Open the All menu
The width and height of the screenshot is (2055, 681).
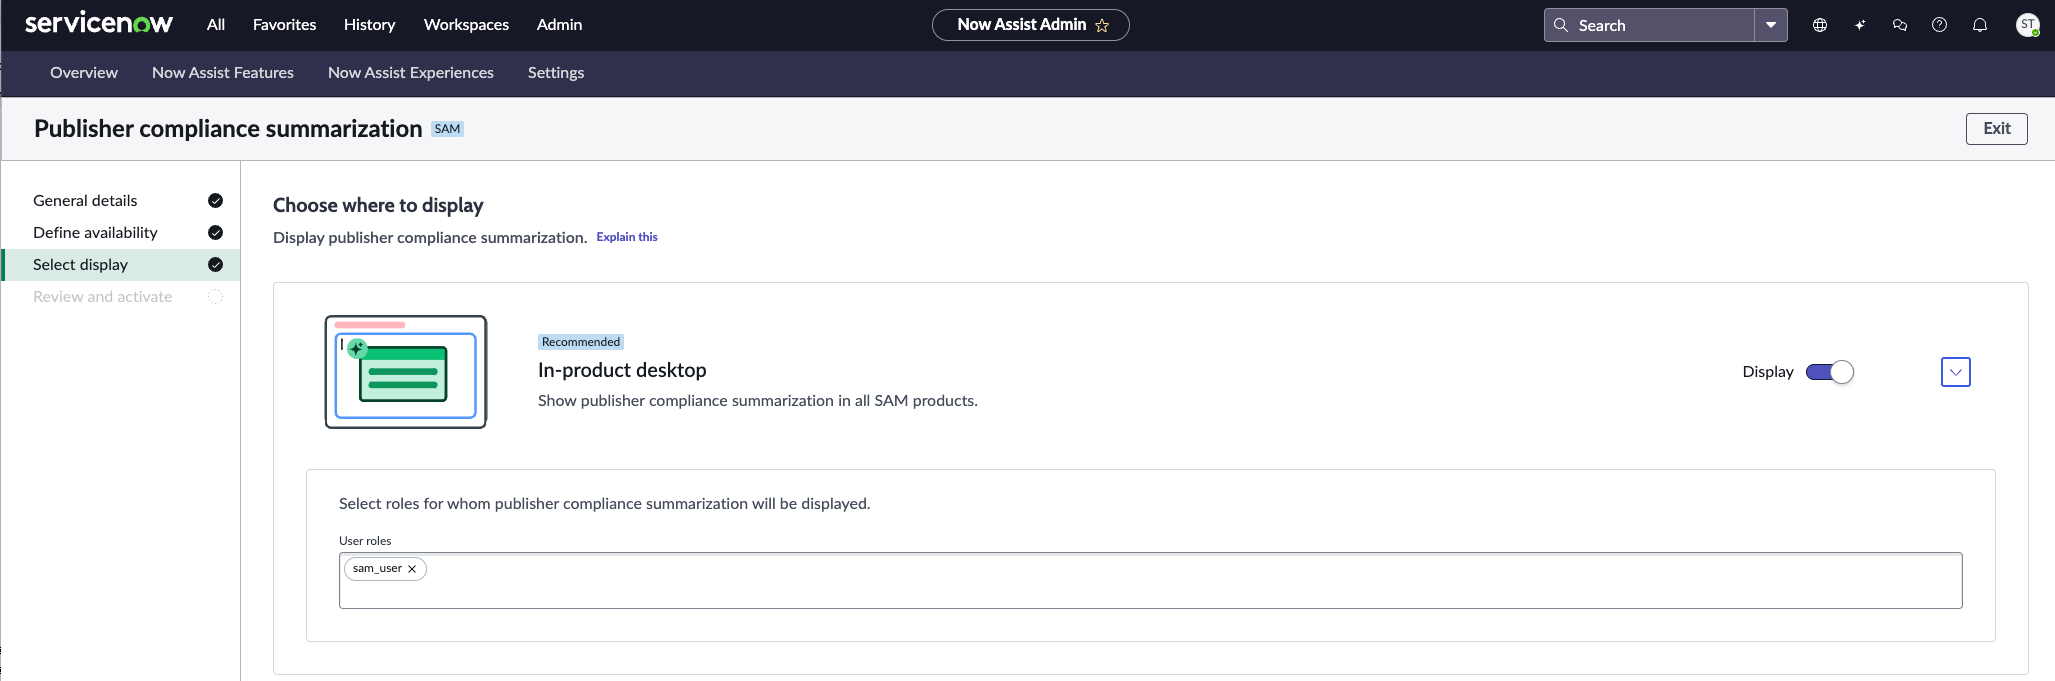tap(216, 25)
